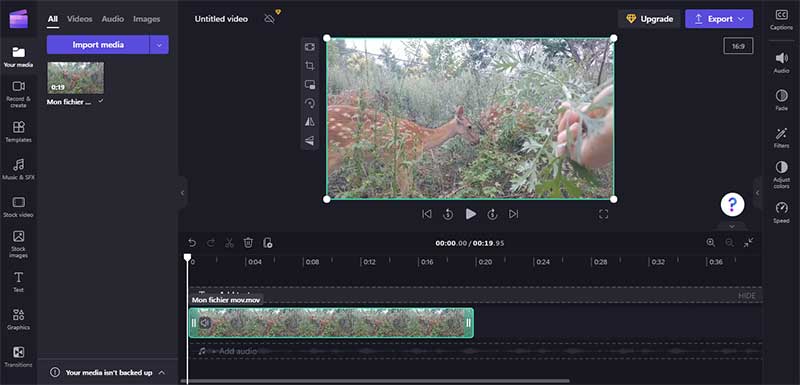
Task: Click the Redo arrow in timeline toolbar
Action: pyautogui.click(x=211, y=243)
